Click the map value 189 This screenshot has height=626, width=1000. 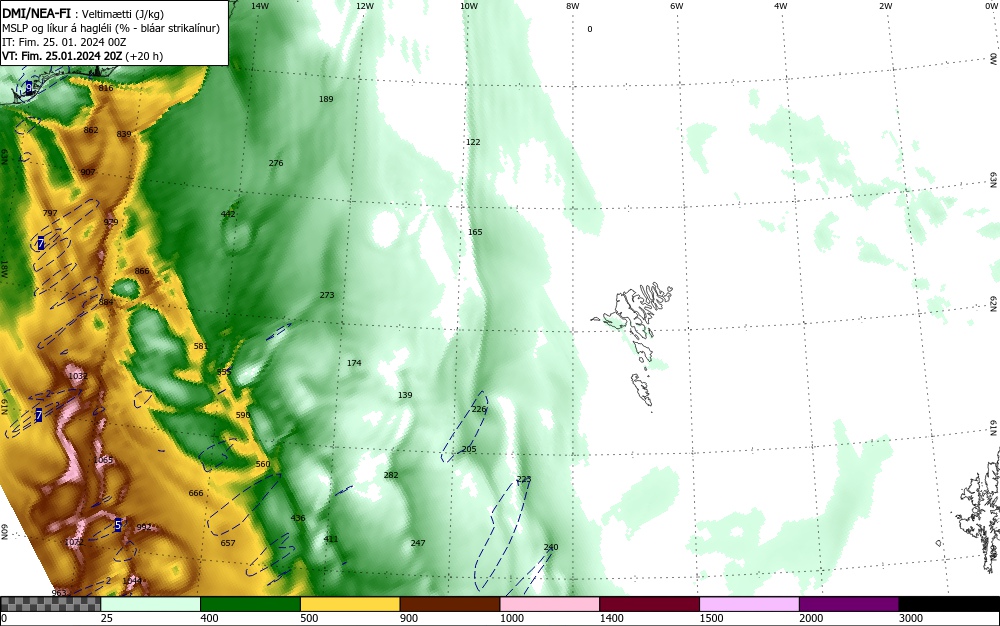click(326, 99)
